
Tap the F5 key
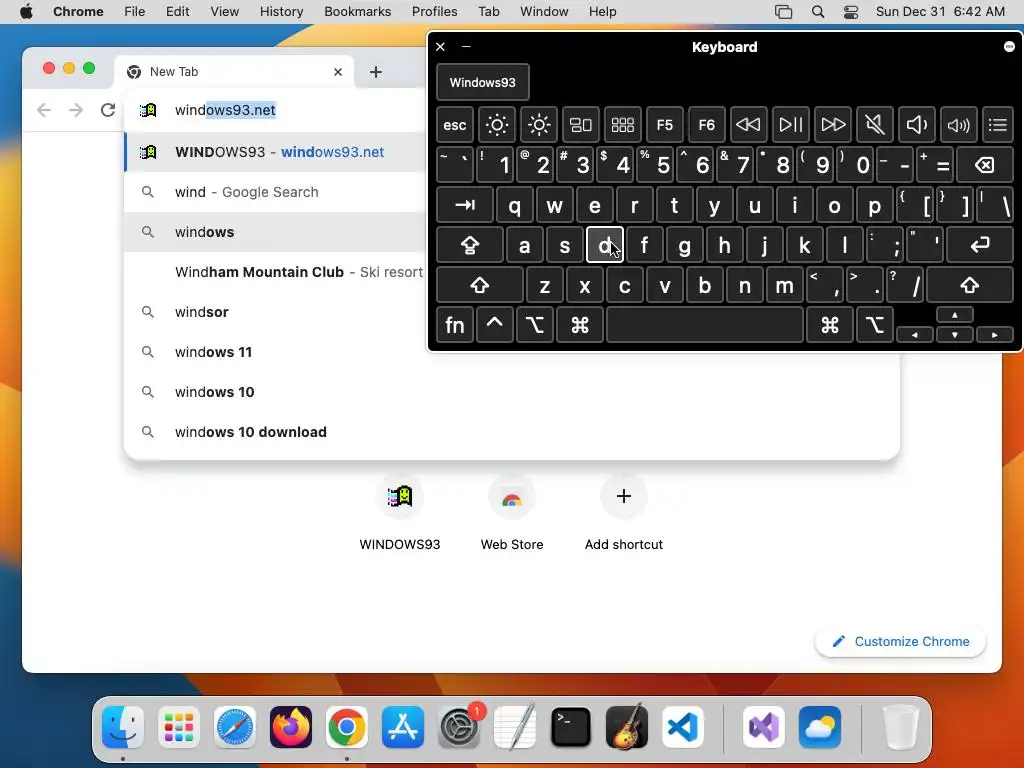(x=664, y=125)
